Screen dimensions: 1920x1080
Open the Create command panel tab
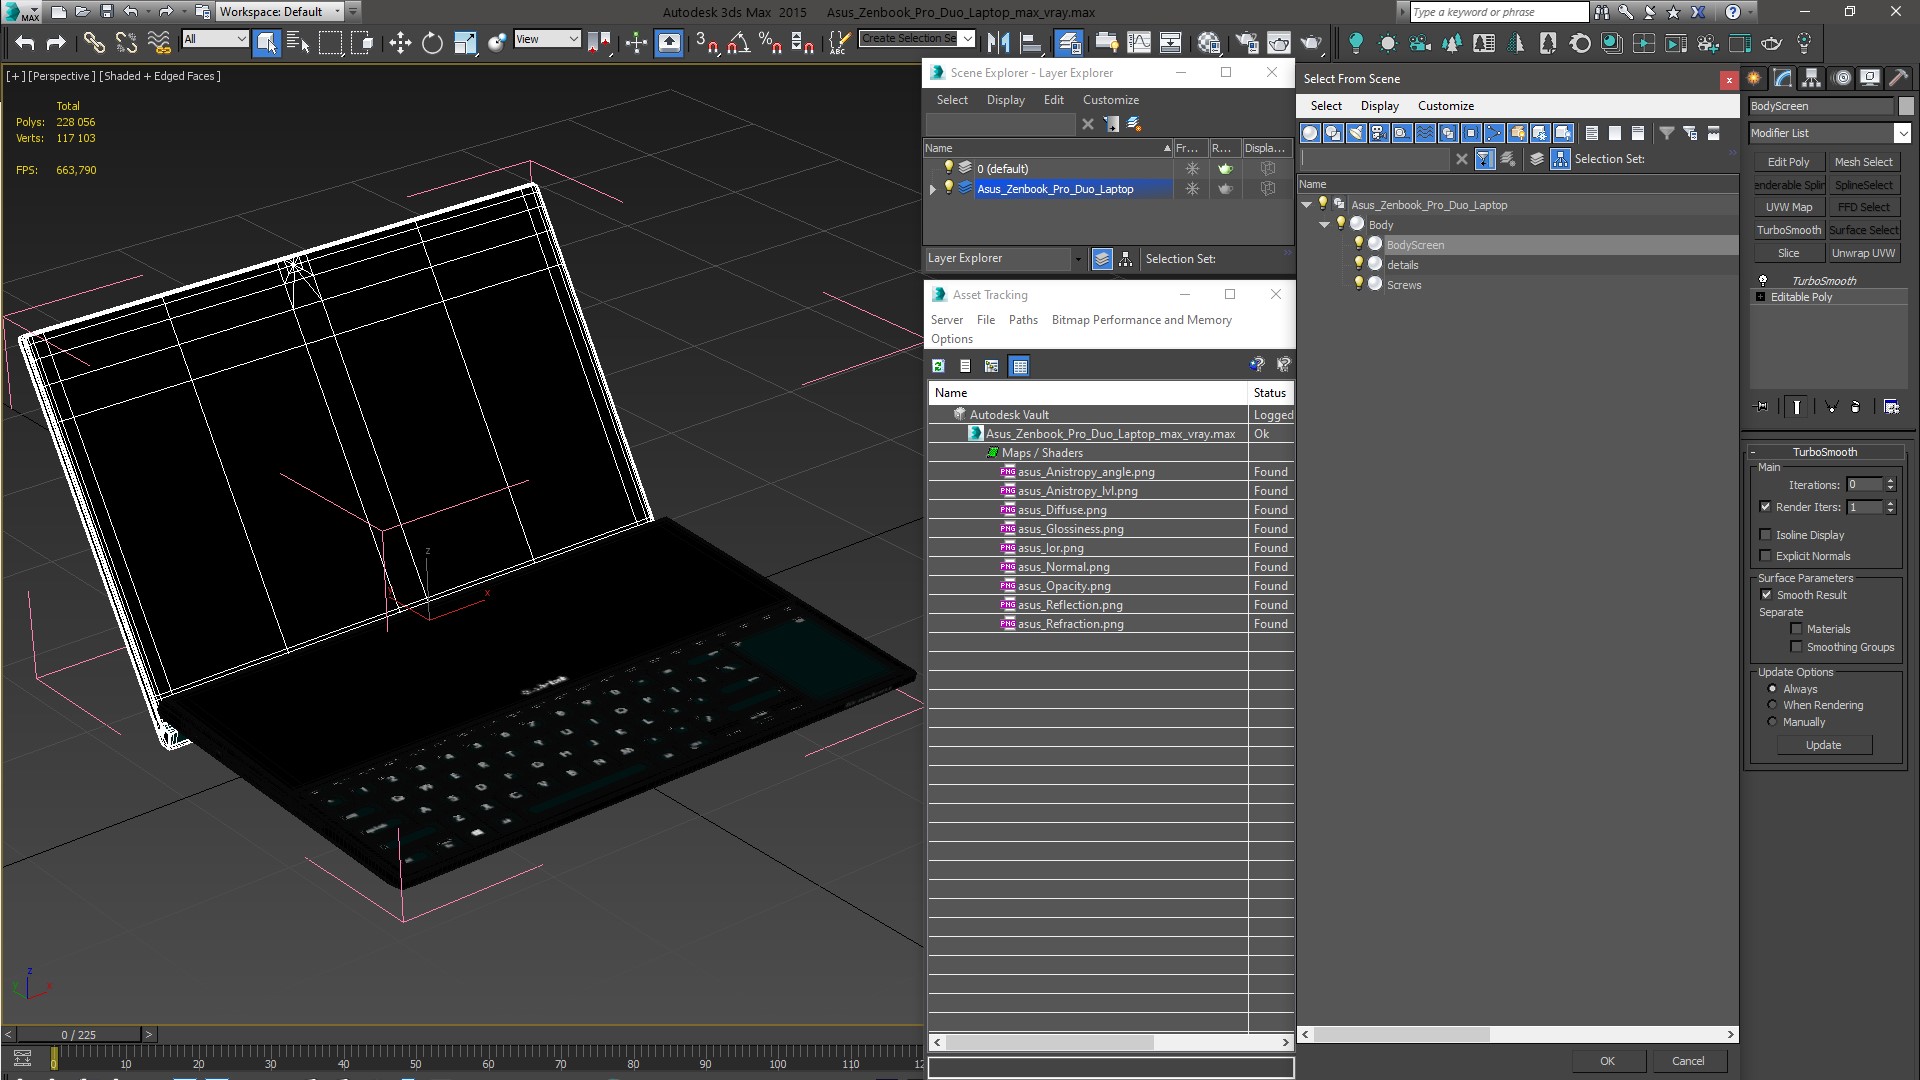(1754, 78)
